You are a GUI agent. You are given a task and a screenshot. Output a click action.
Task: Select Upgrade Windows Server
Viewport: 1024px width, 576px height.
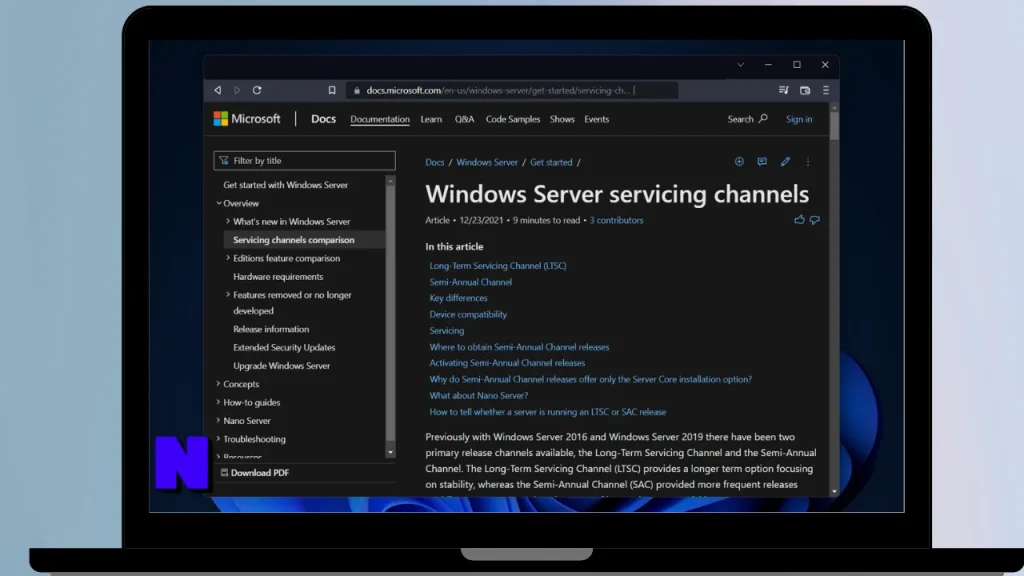tap(281, 366)
